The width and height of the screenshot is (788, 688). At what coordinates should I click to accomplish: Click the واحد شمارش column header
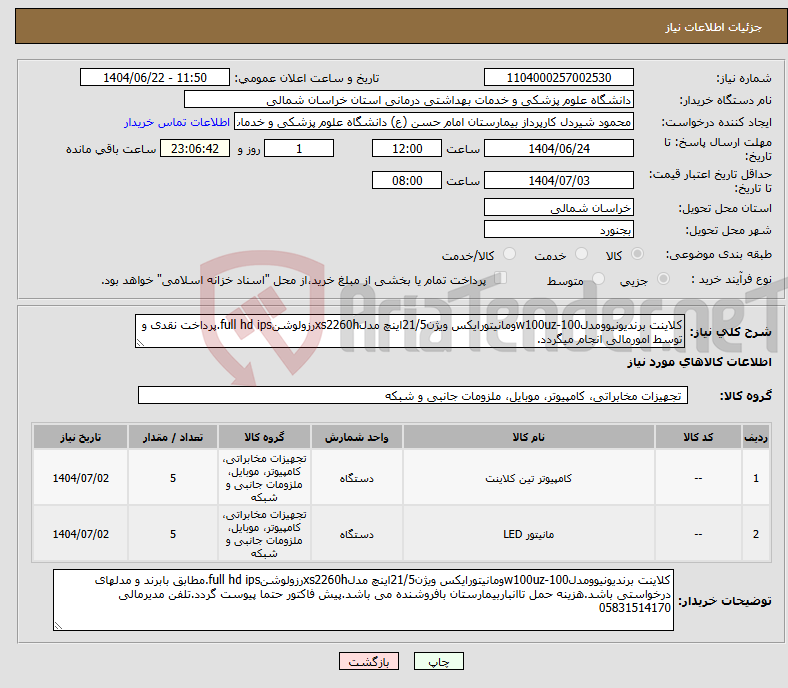pyautogui.click(x=356, y=437)
